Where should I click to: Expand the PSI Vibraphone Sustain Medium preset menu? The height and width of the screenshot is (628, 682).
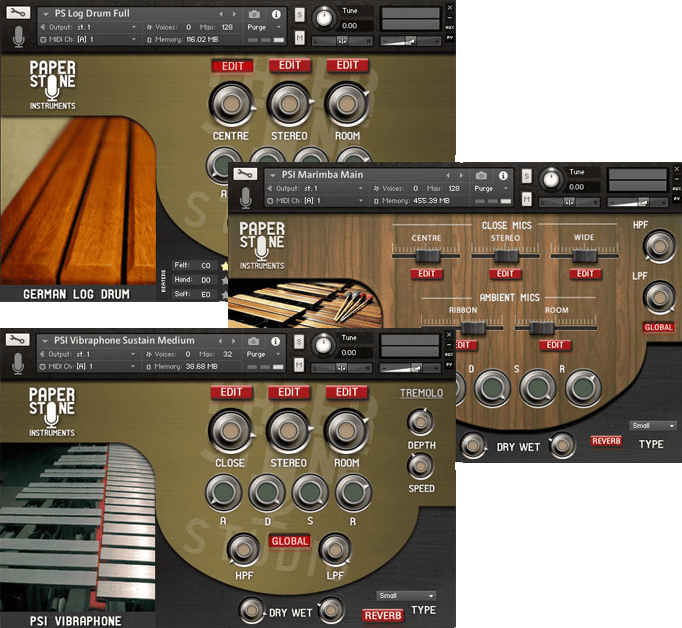click(45, 341)
